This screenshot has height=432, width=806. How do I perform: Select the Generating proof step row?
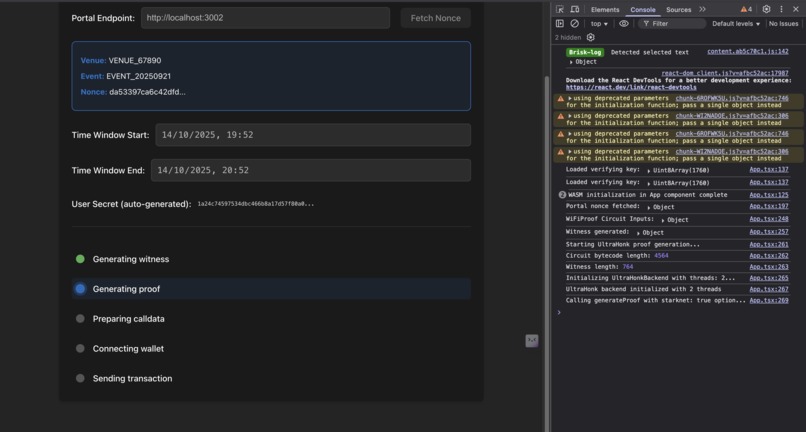[x=271, y=289]
